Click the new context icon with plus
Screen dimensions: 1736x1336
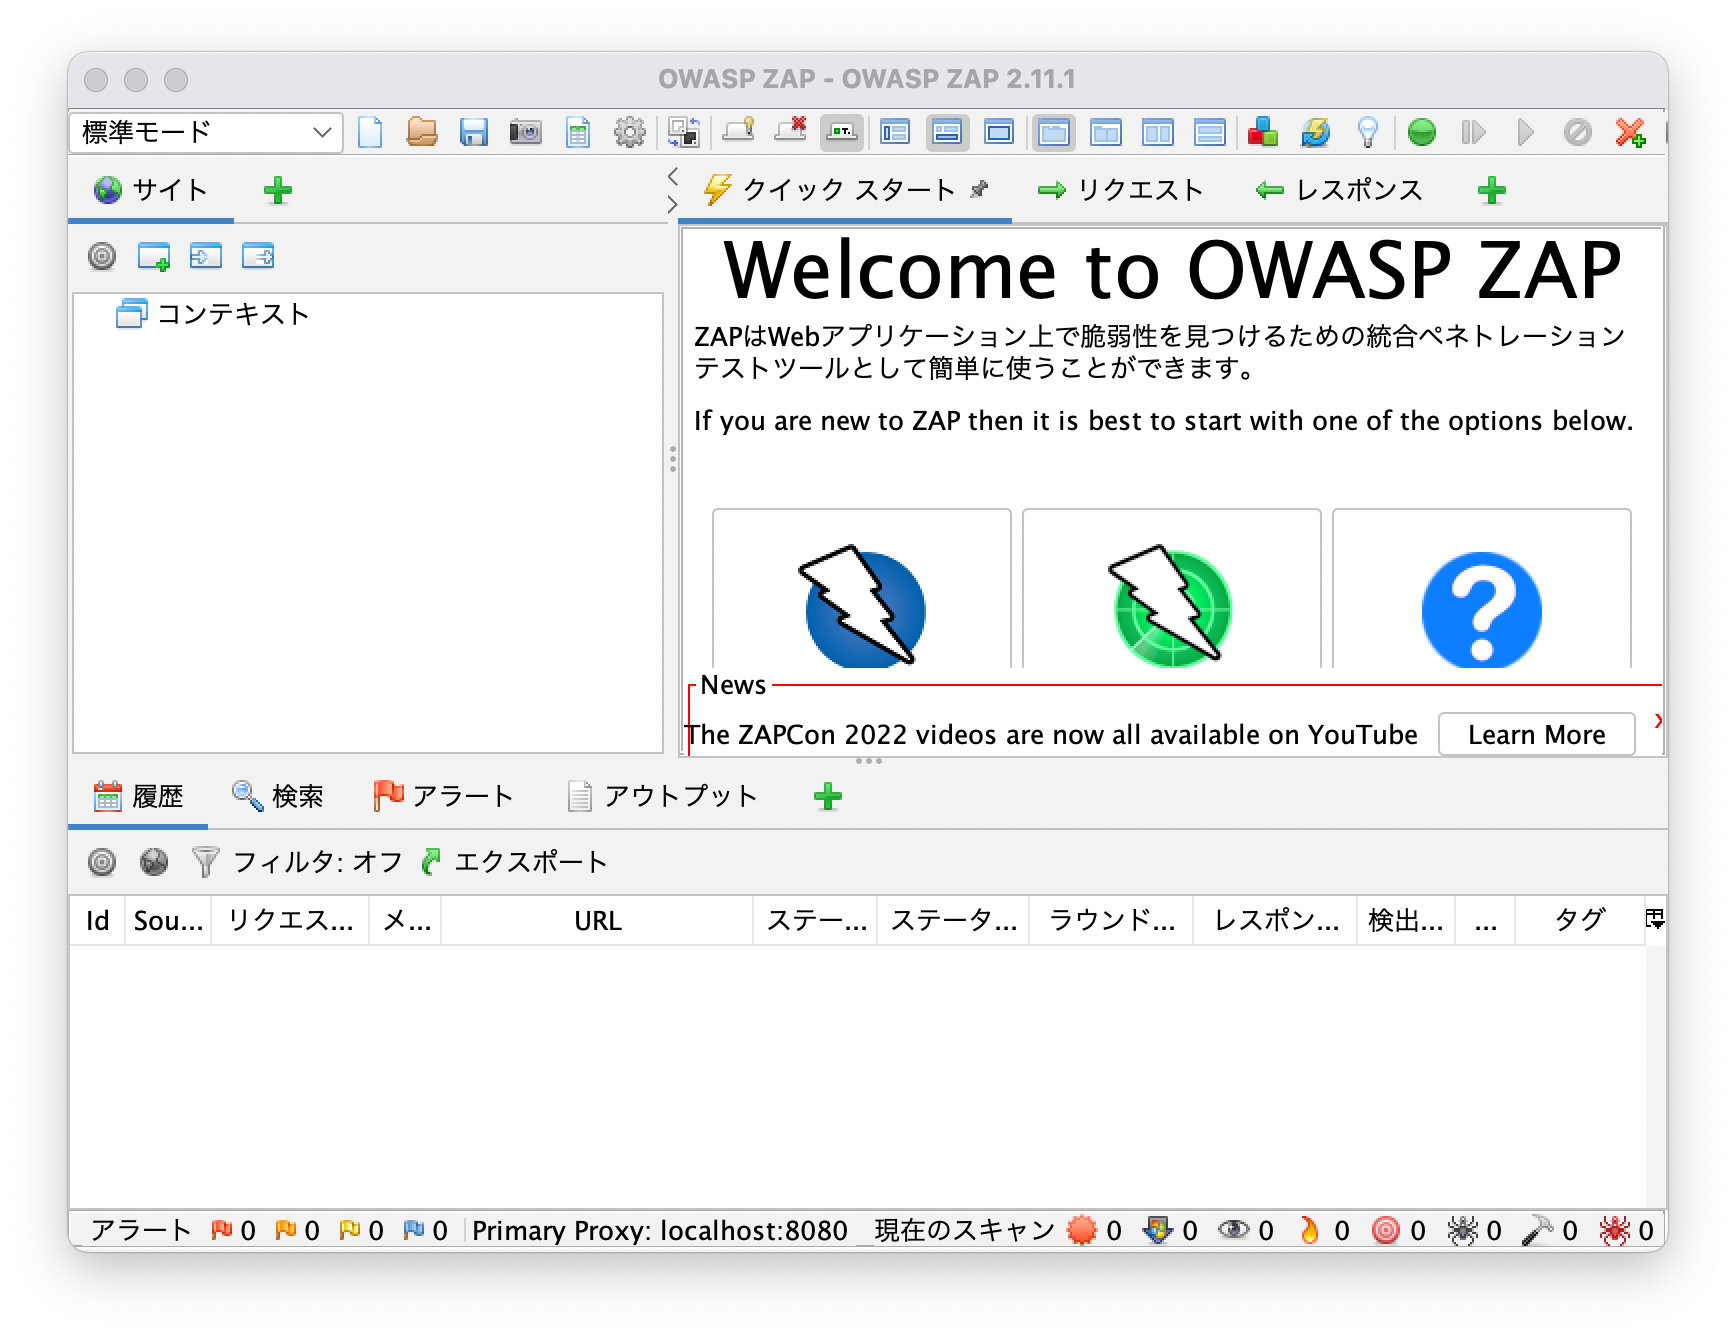pos(154,257)
